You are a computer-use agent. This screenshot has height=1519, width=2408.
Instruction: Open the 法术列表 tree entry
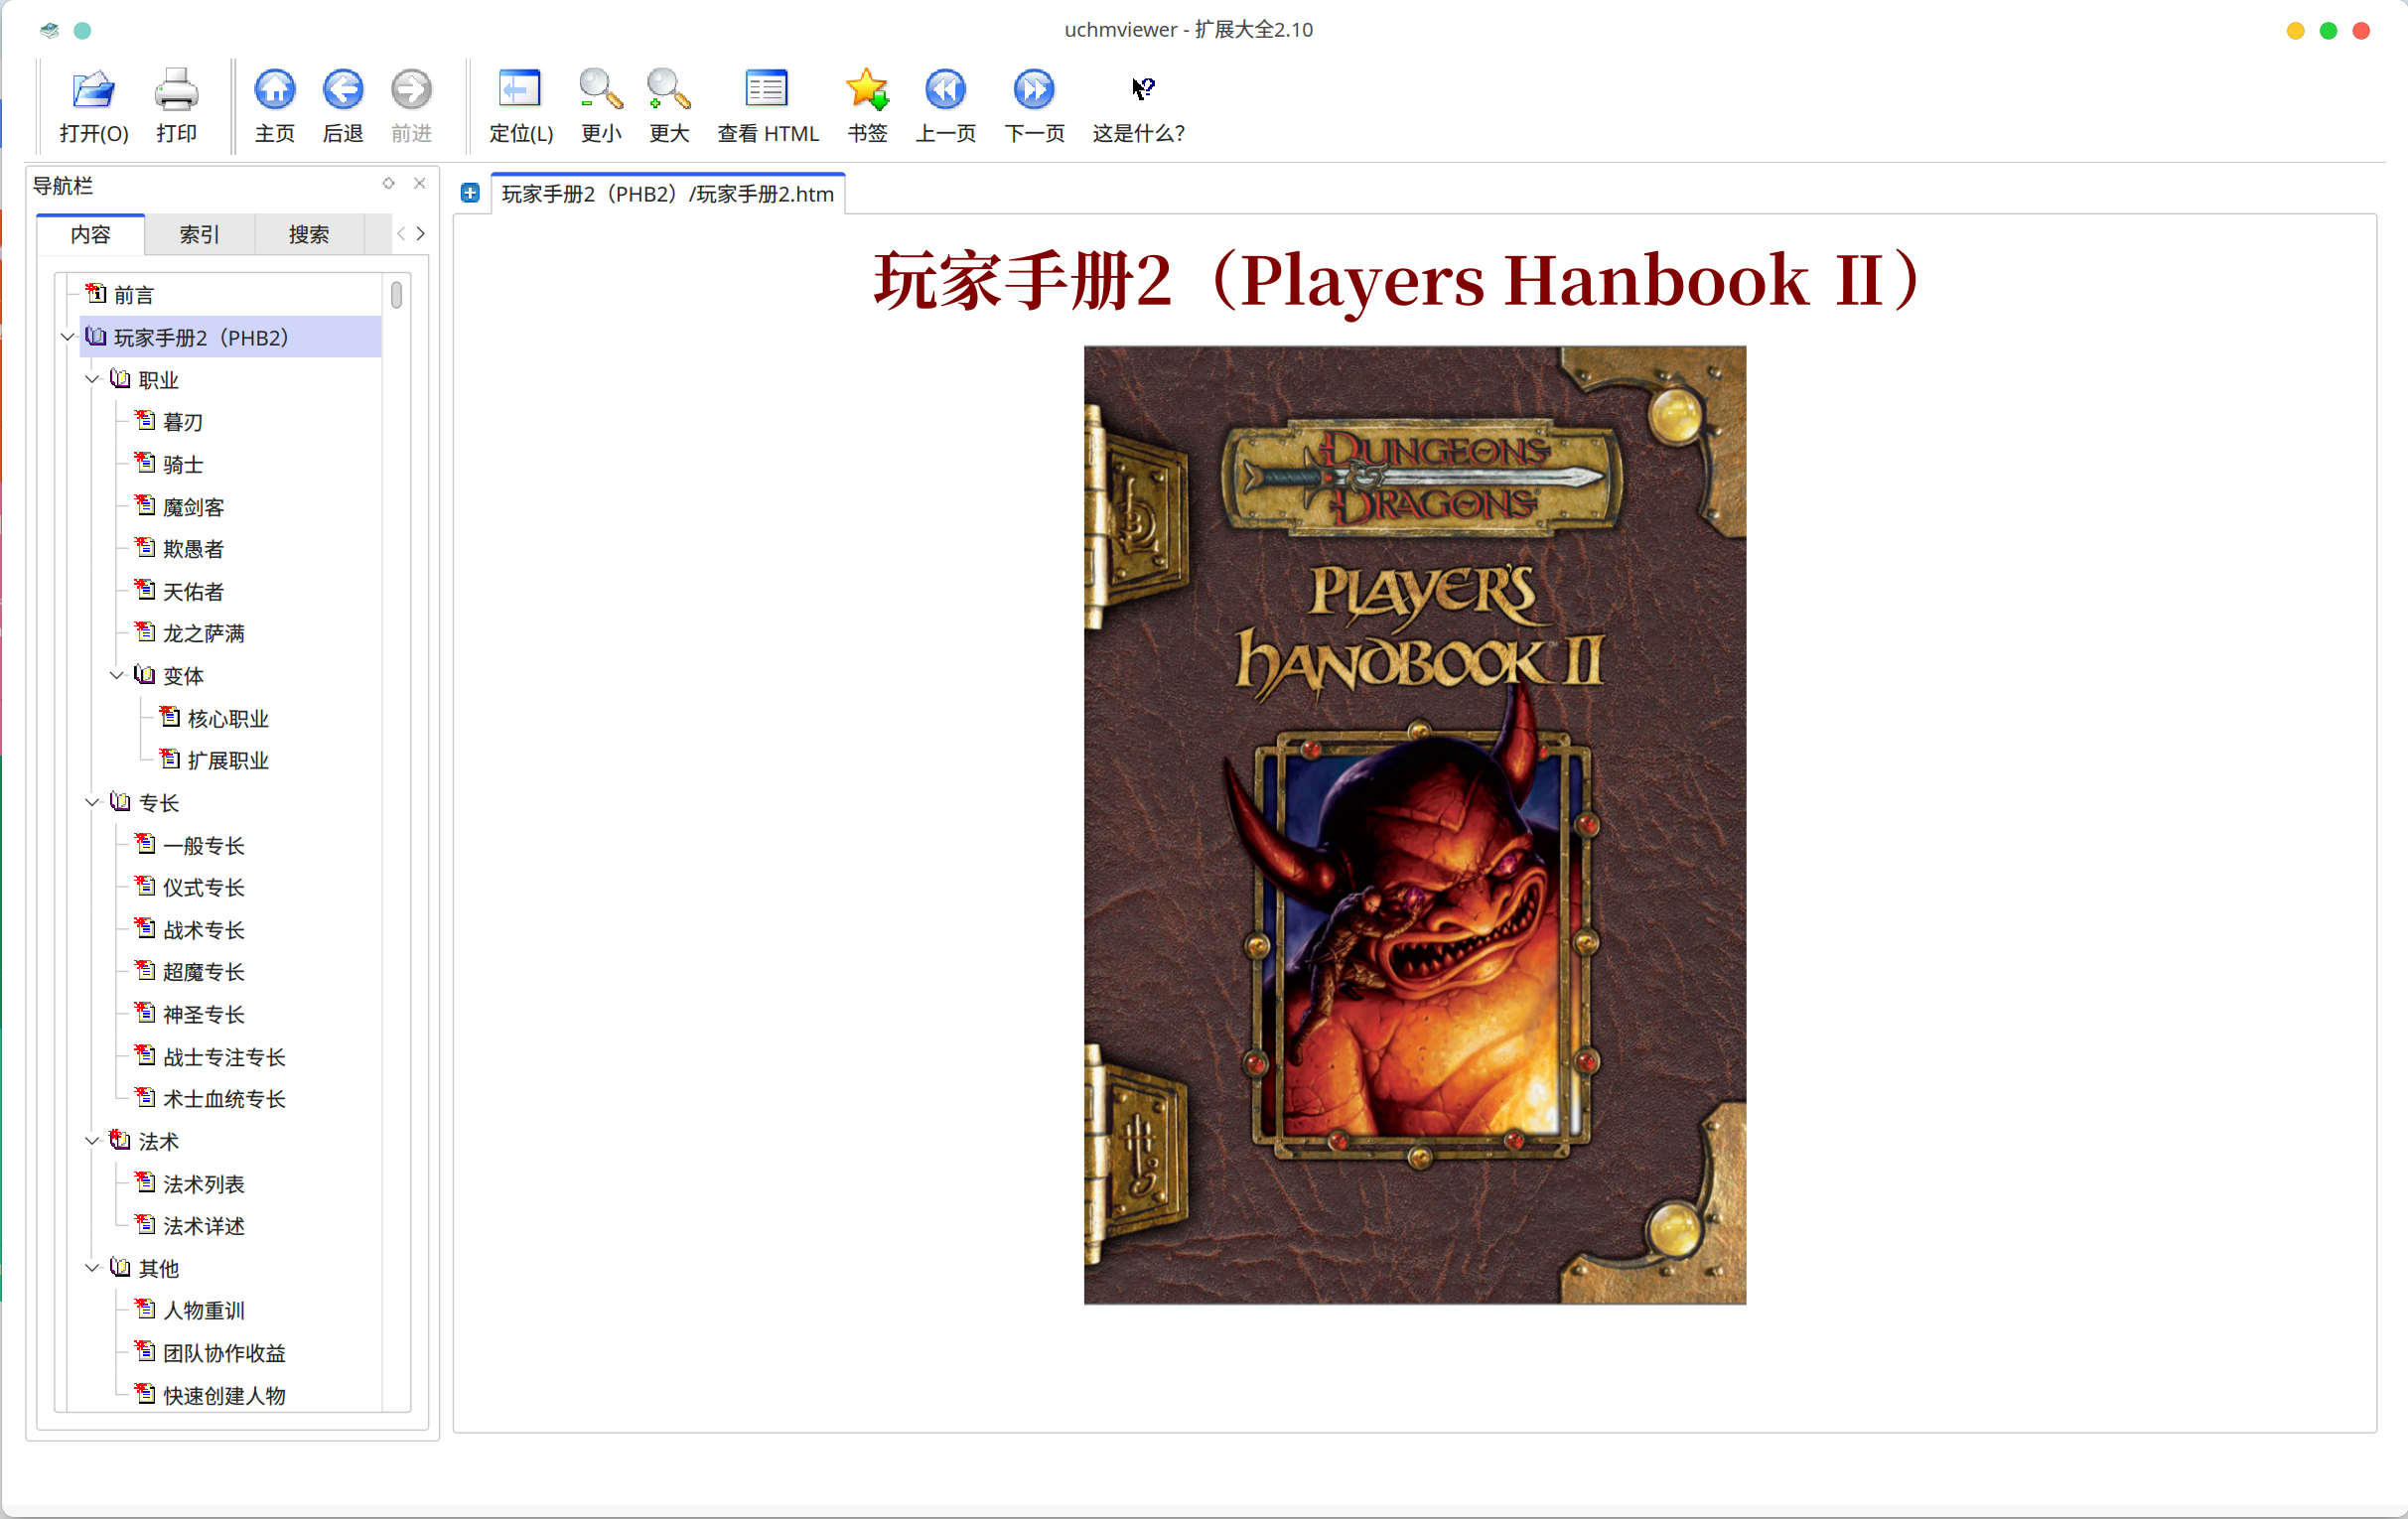203,1184
